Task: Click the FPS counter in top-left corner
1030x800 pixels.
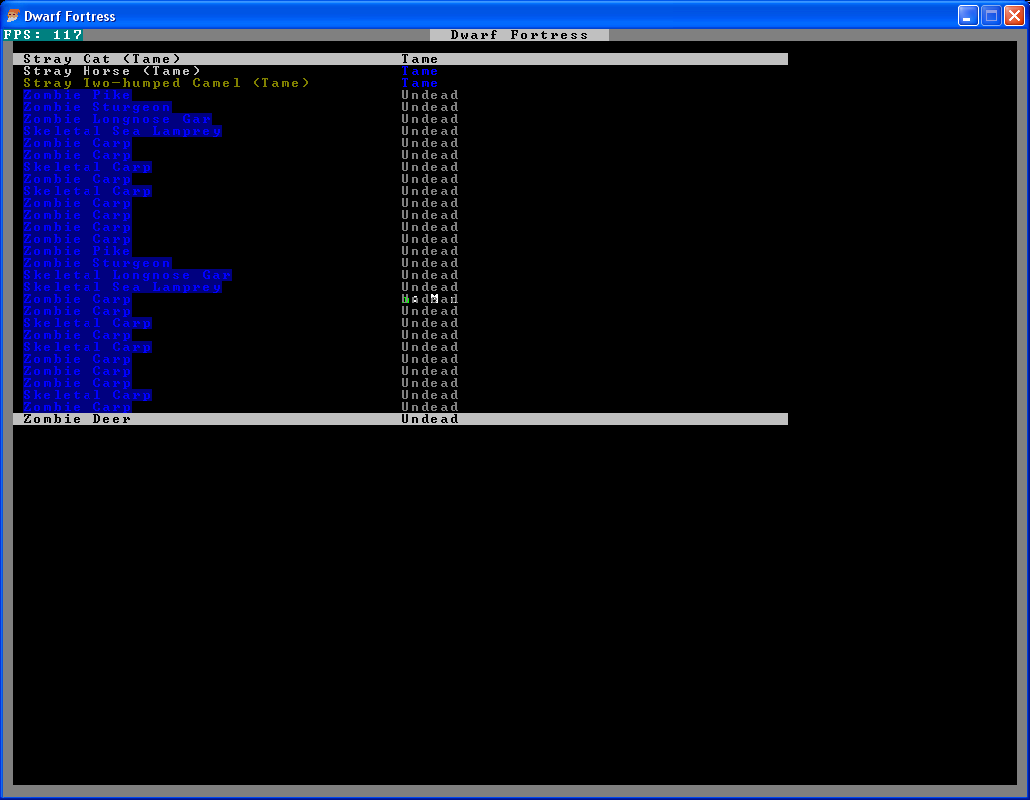Action: click(x=43, y=35)
